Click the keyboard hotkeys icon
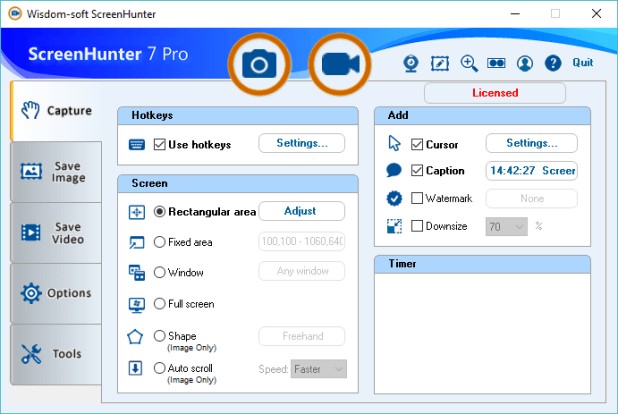Screen dimensions: 618x414 pos(137,145)
